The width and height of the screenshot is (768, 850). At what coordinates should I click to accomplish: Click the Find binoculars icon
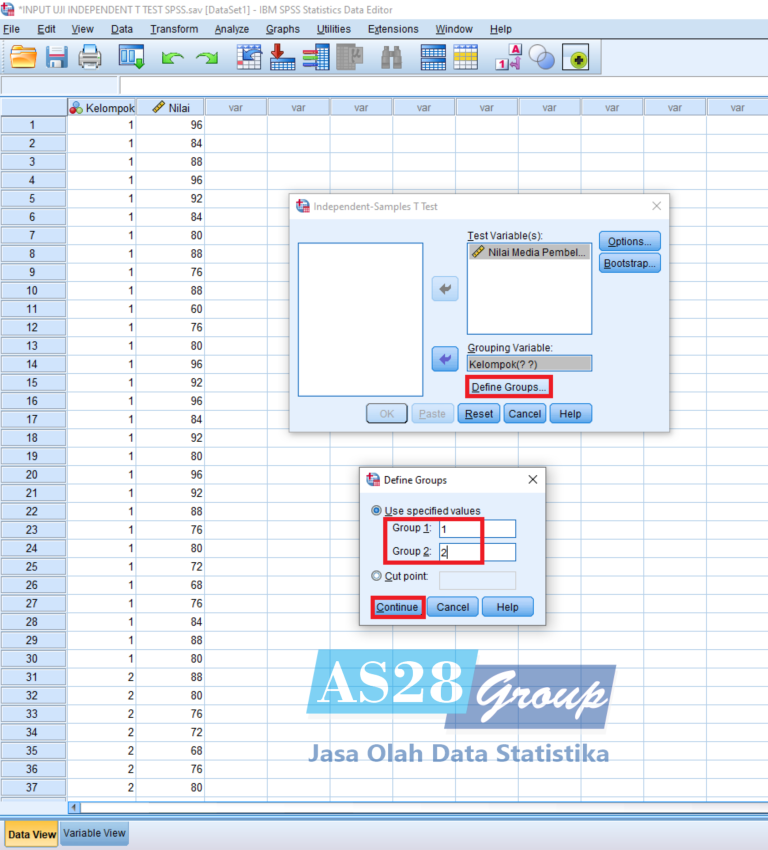(x=391, y=59)
